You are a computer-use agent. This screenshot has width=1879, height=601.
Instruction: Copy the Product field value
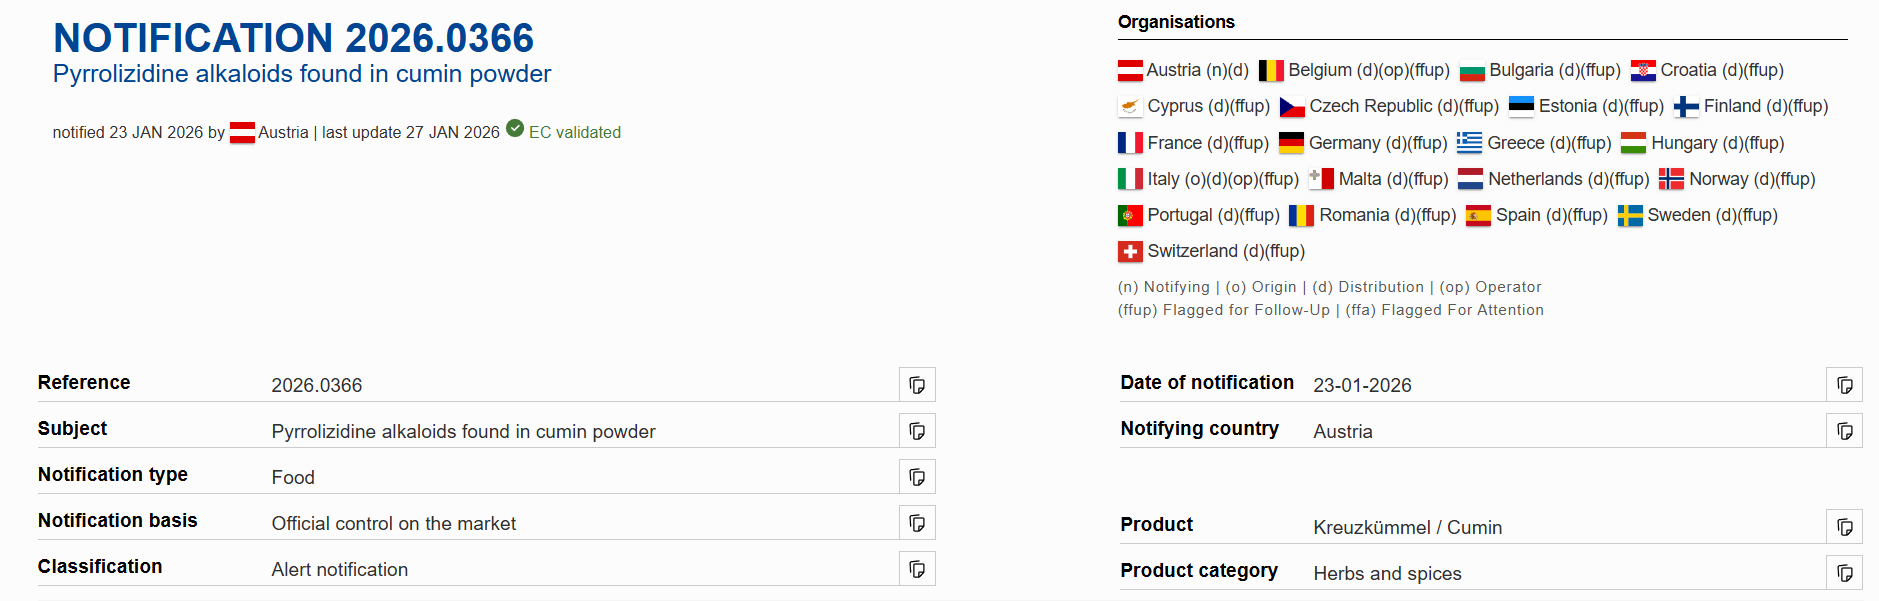point(1844,527)
